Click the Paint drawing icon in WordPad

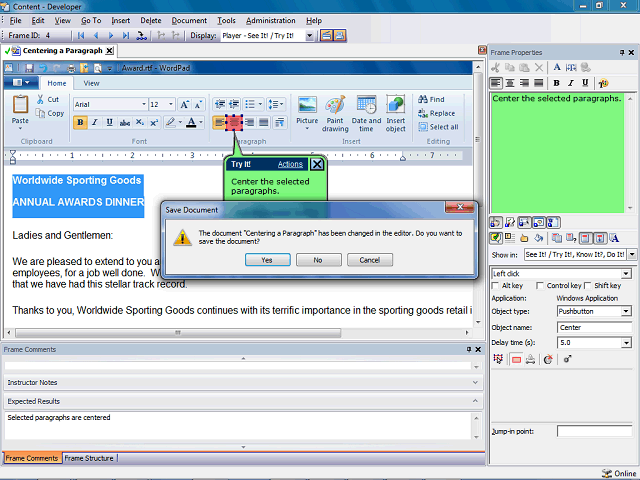point(335,104)
